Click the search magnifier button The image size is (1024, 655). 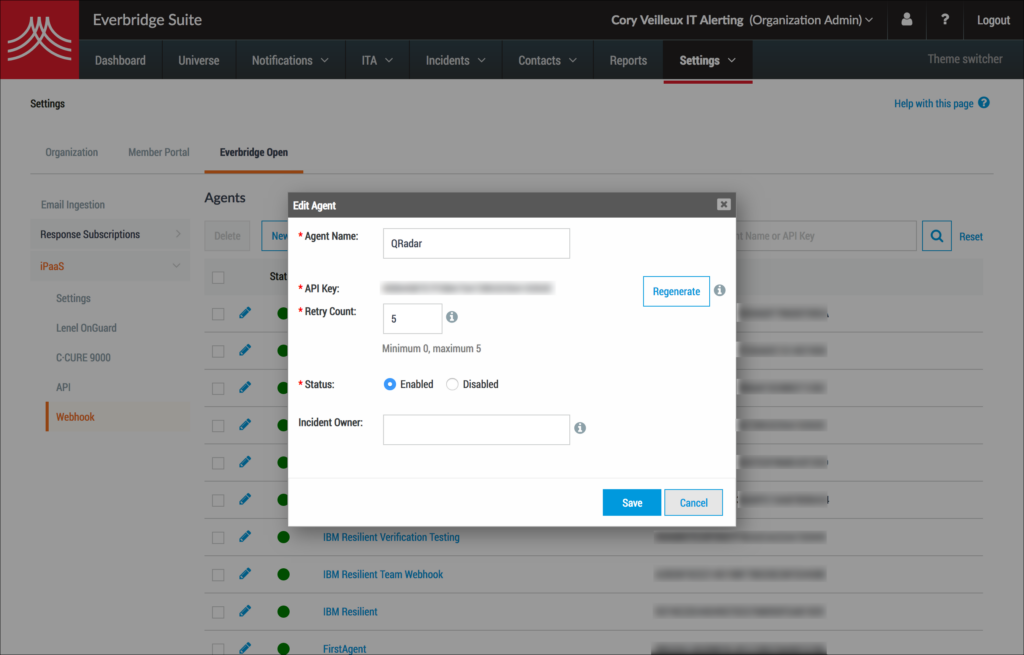(x=936, y=236)
